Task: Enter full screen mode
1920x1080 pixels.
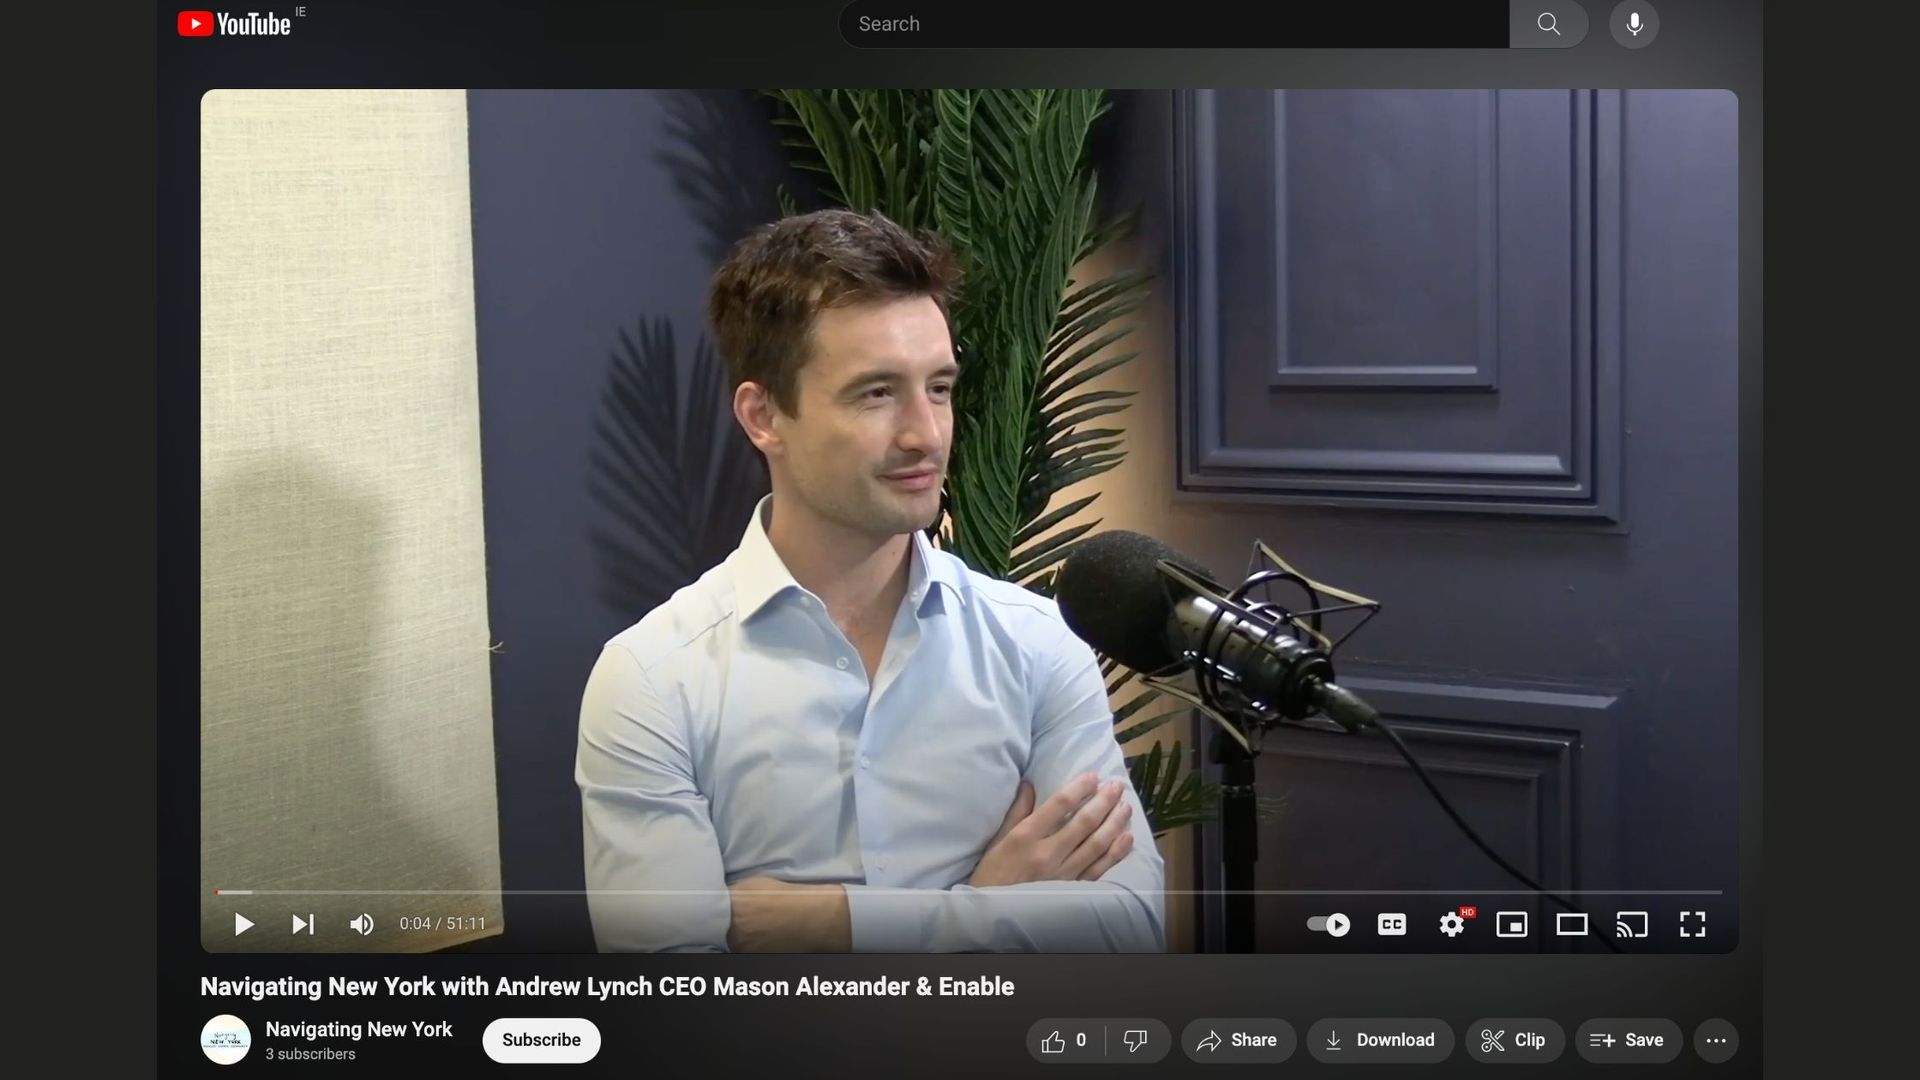Action: [x=1692, y=924]
